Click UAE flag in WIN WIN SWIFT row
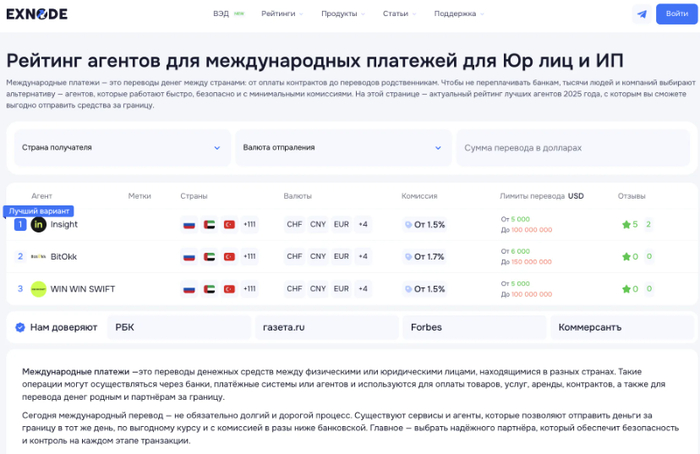The width and height of the screenshot is (700, 454). tap(209, 289)
